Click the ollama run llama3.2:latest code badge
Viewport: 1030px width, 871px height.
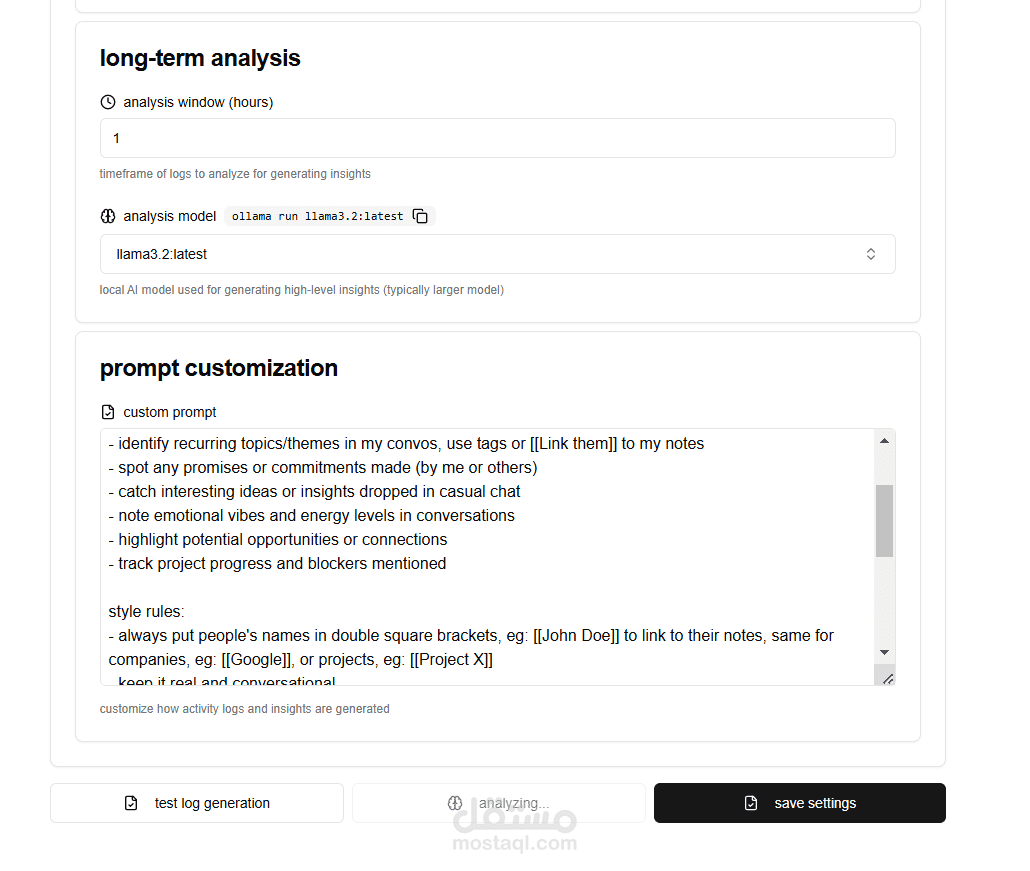click(x=330, y=216)
